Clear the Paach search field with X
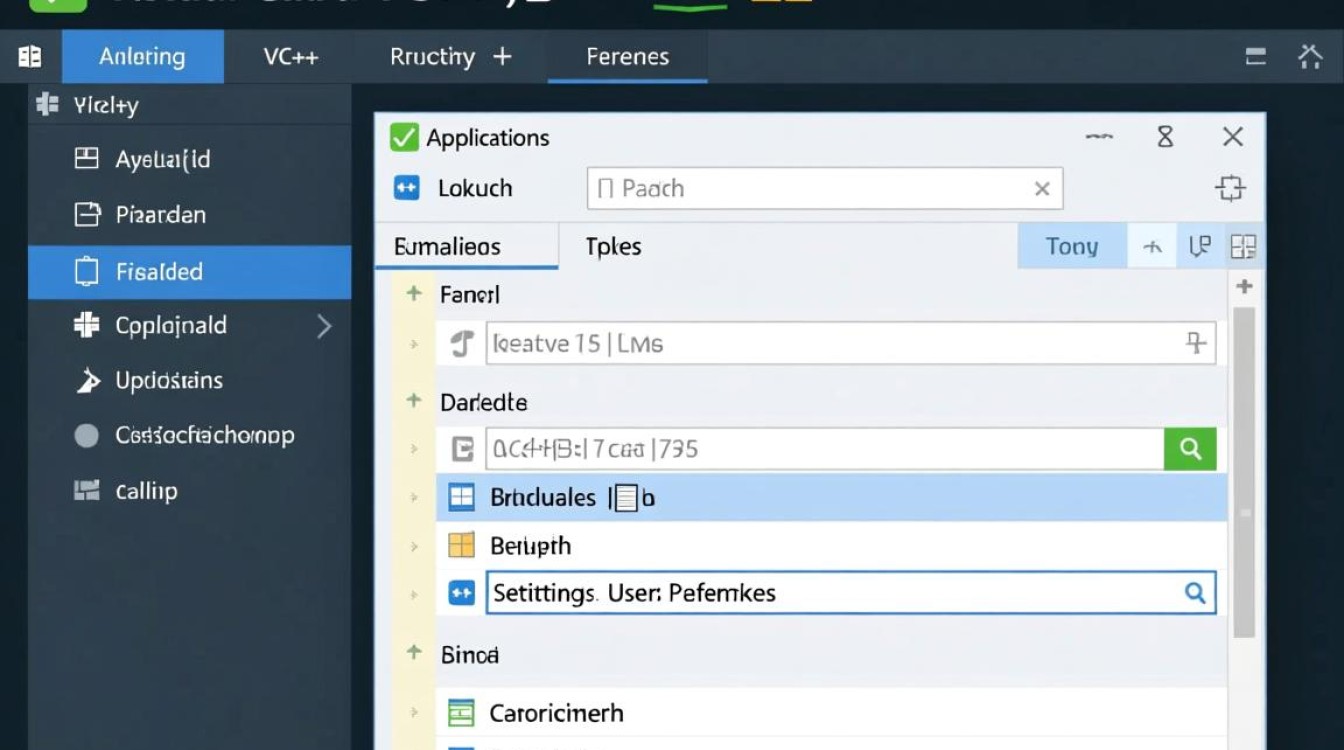This screenshot has height=750, width=1344. point(1041,189)
